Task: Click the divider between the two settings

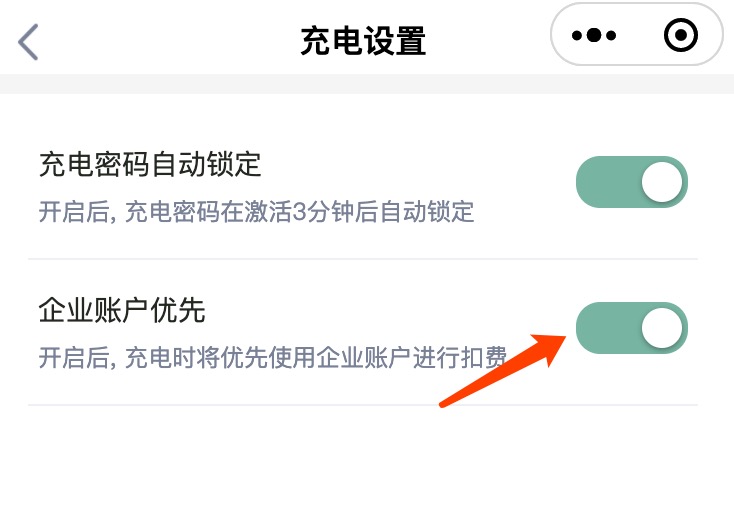Action: pyautogui.click(x=362, y=259)
